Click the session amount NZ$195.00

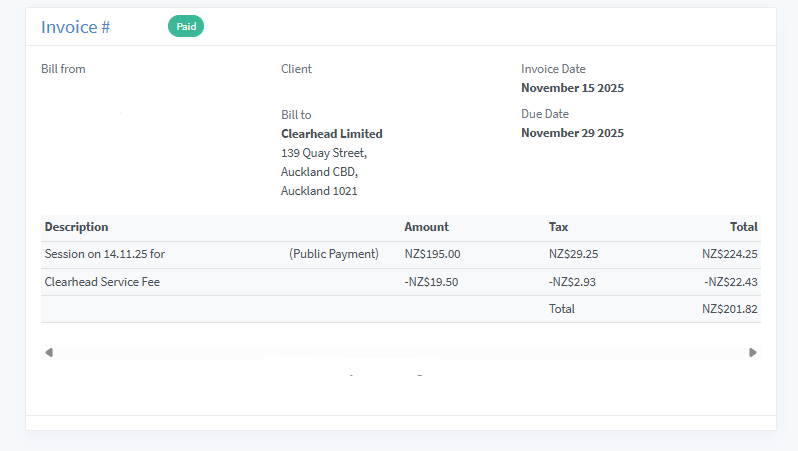coord(432,254)
